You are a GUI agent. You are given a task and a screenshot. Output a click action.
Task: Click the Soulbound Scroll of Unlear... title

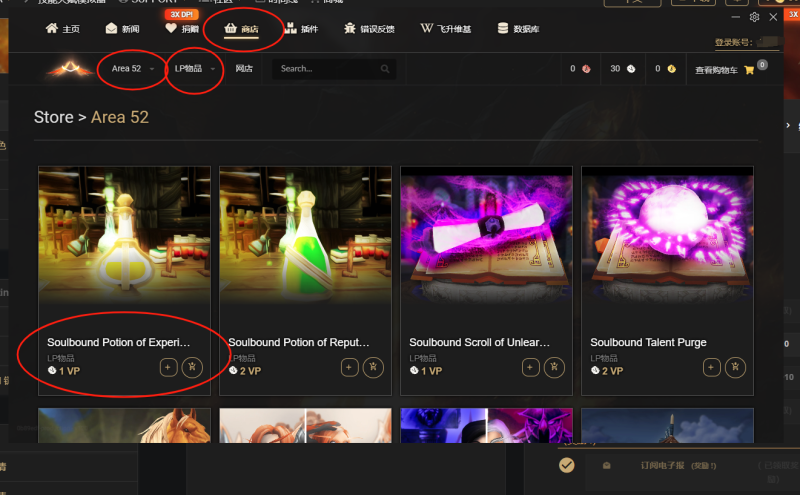480,342
